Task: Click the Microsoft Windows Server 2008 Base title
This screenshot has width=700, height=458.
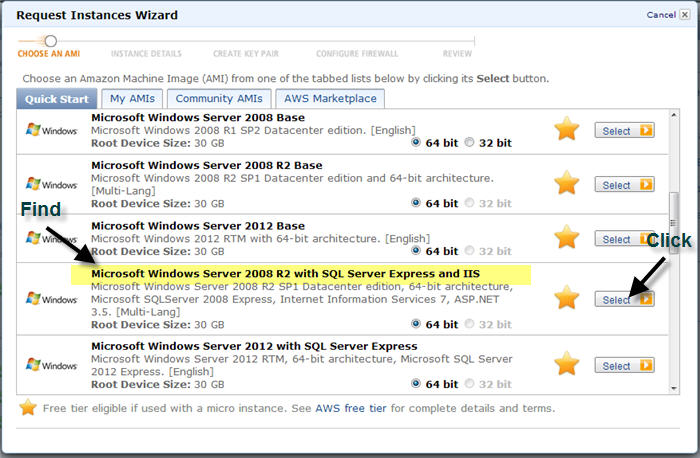Action: 198,117
